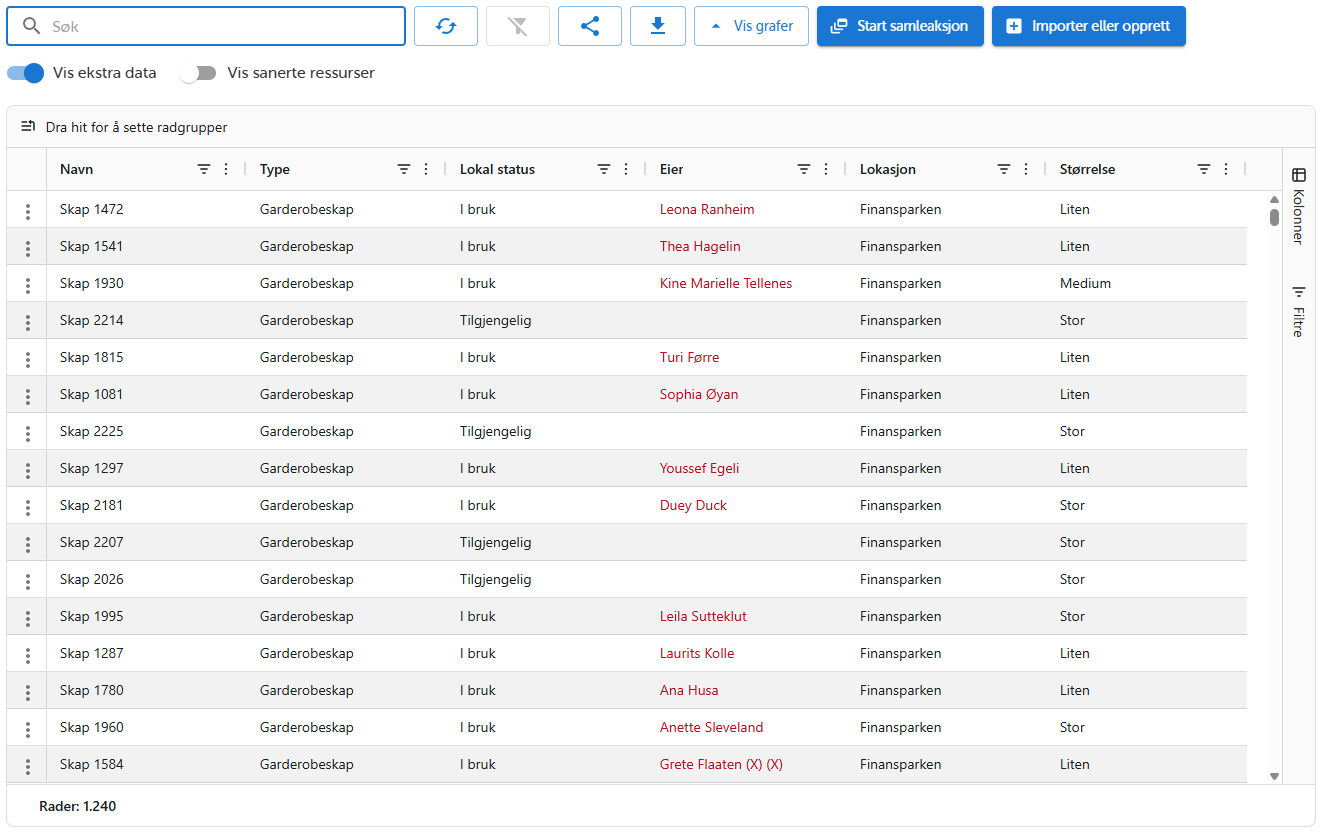
Task: Open Youssef Egeli's owner link
Action: pyautogui.click(x=699, y=468)
